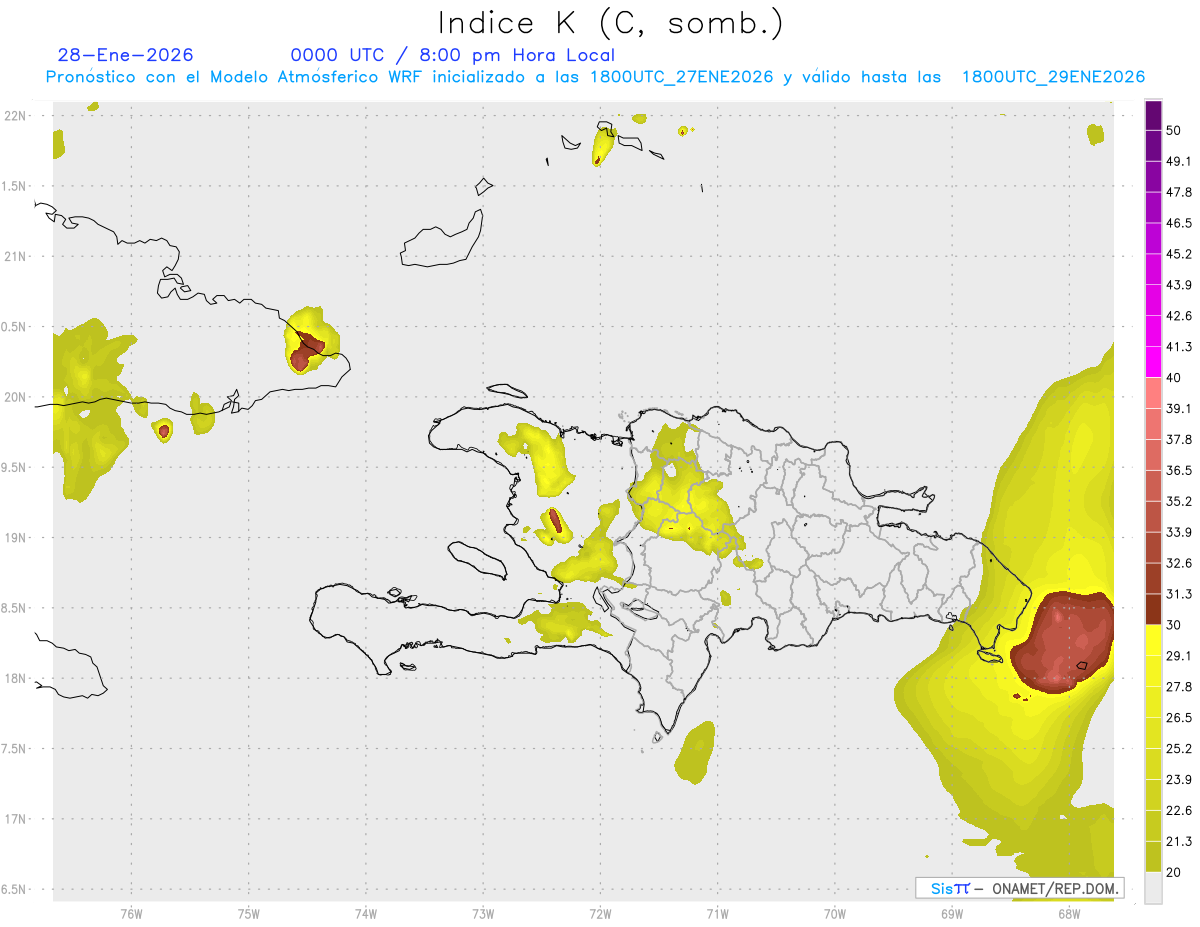Click the "40" value on the color scale
This screenshot has height=927, width=1200.
(x=1173, y=378)
